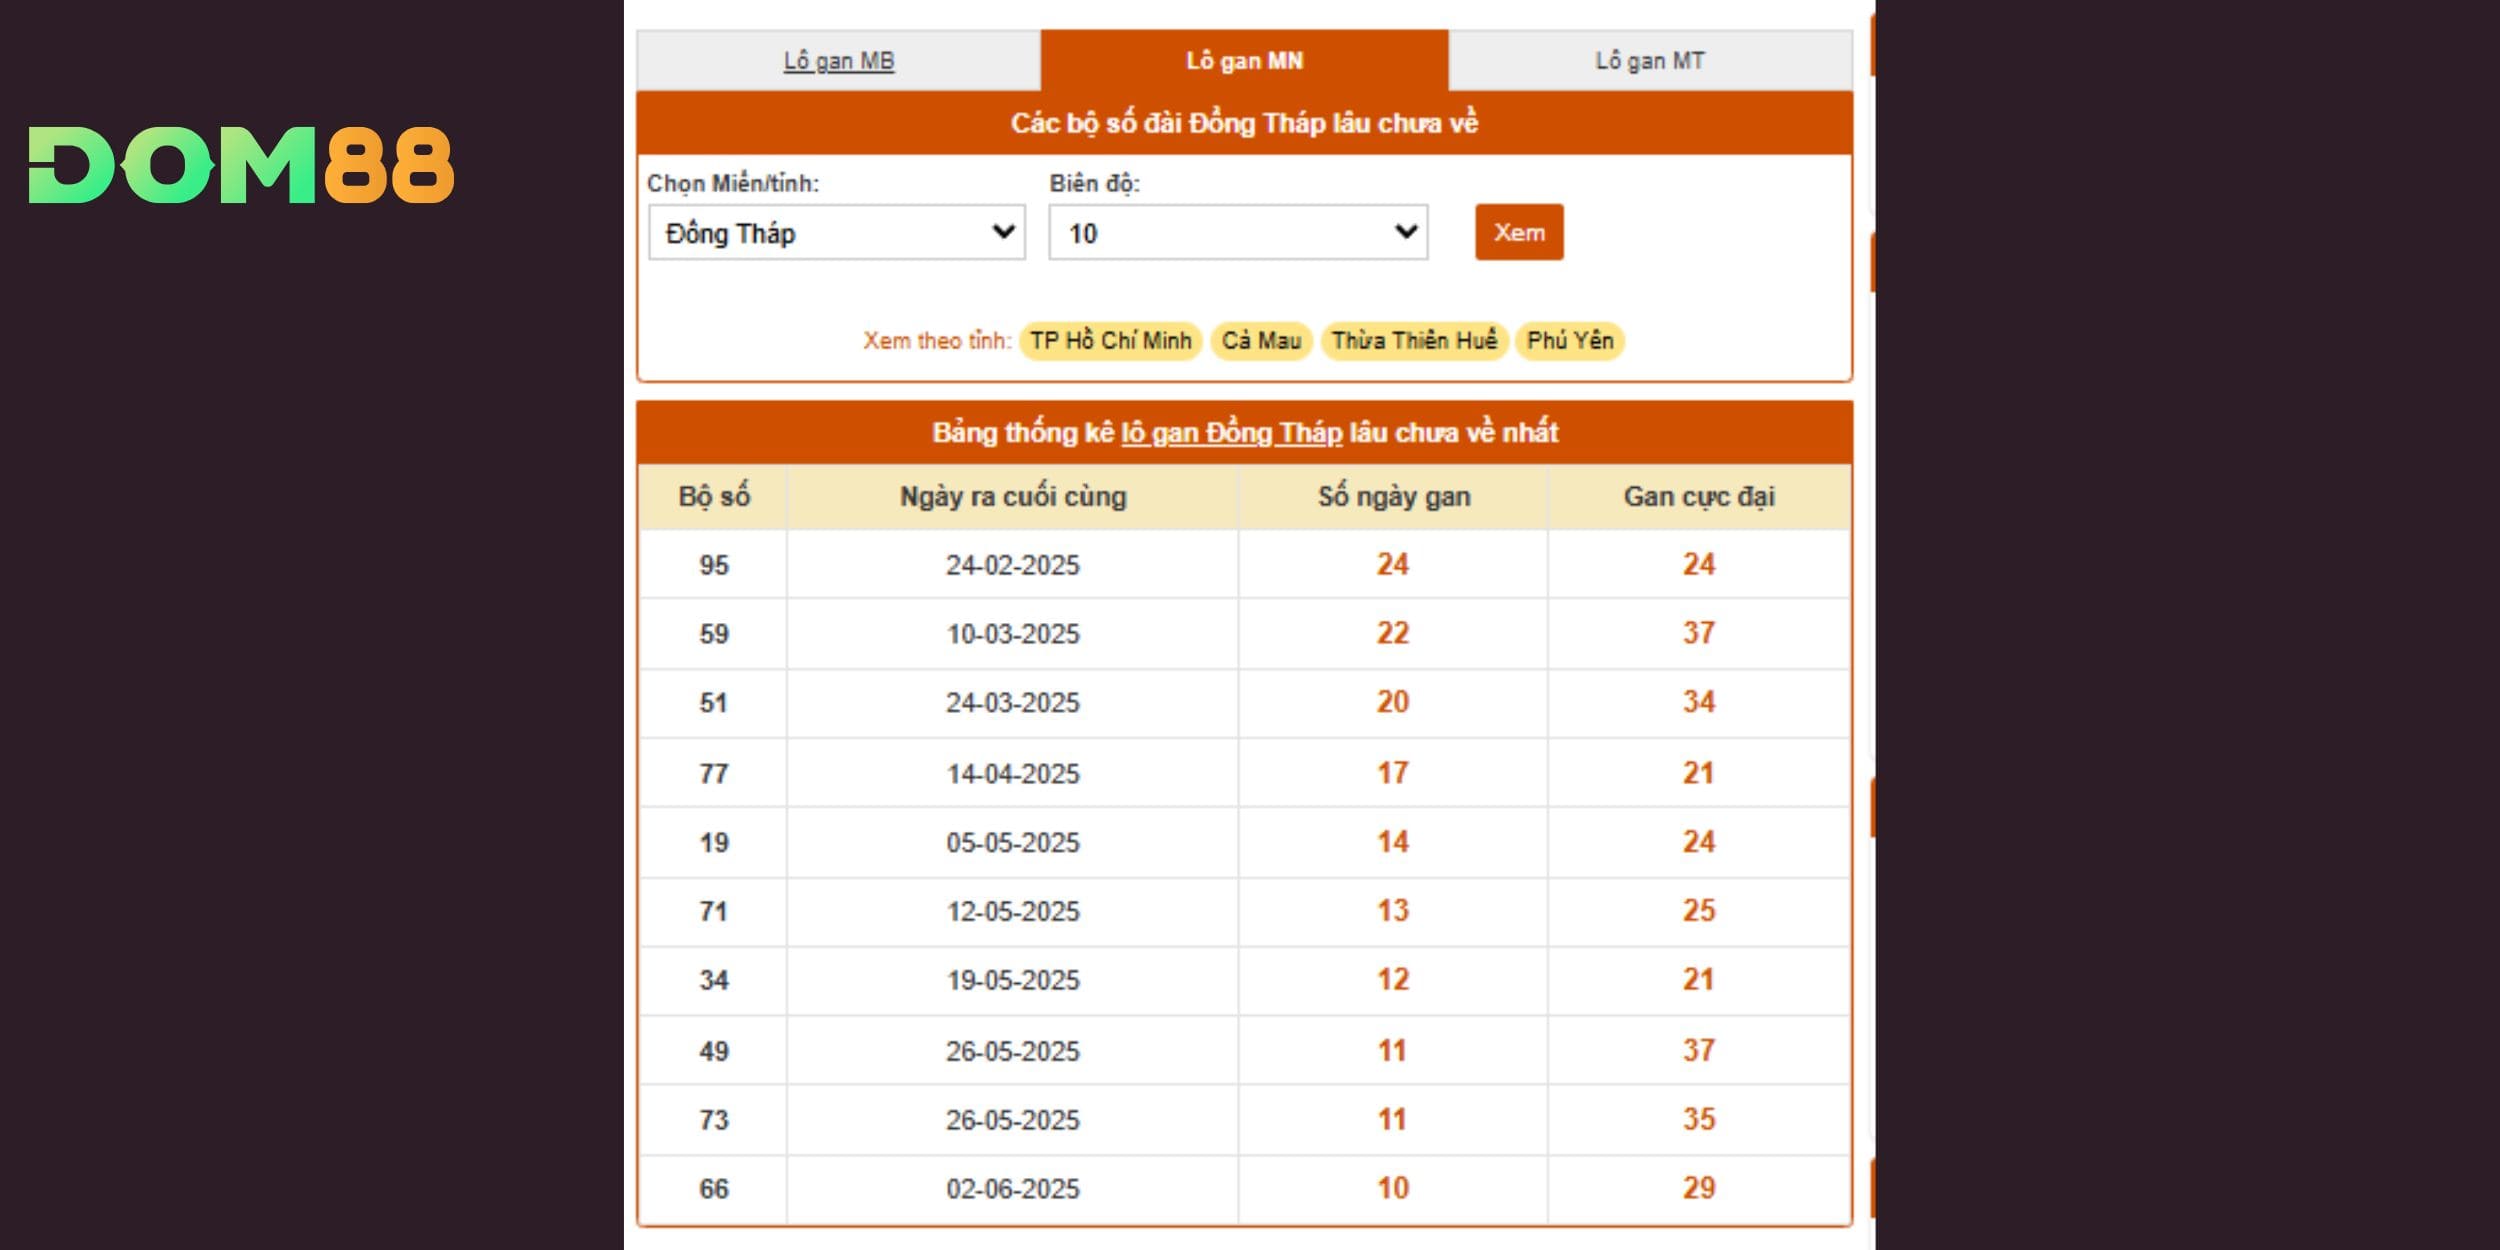Click Gan cực đại value 34

[1699, 702]
